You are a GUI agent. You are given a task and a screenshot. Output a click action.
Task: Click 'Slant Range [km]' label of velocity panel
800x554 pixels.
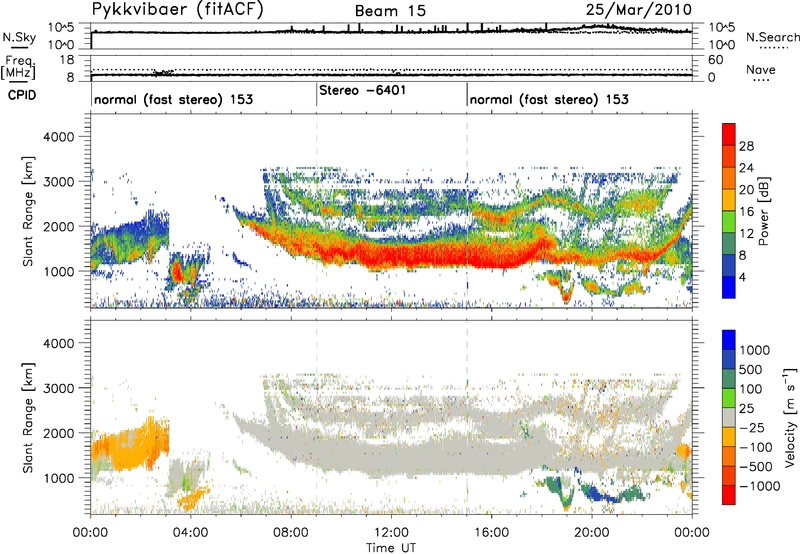pyautogui.click(x=28, y=418)
